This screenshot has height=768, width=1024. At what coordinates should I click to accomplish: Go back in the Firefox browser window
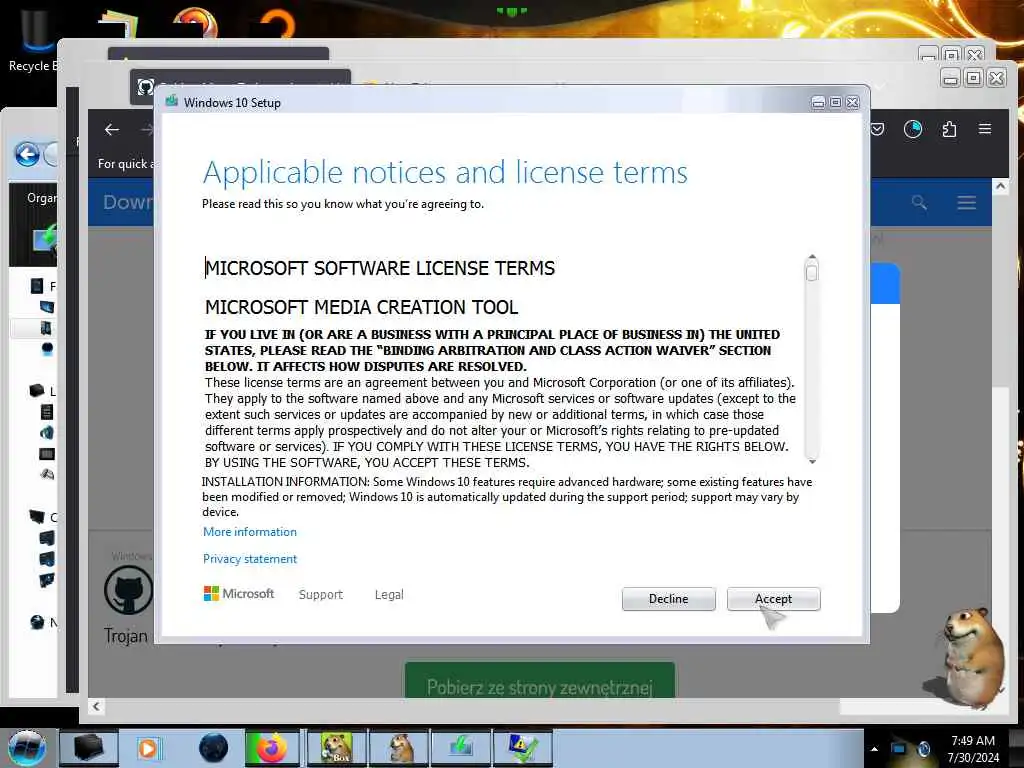112,129
